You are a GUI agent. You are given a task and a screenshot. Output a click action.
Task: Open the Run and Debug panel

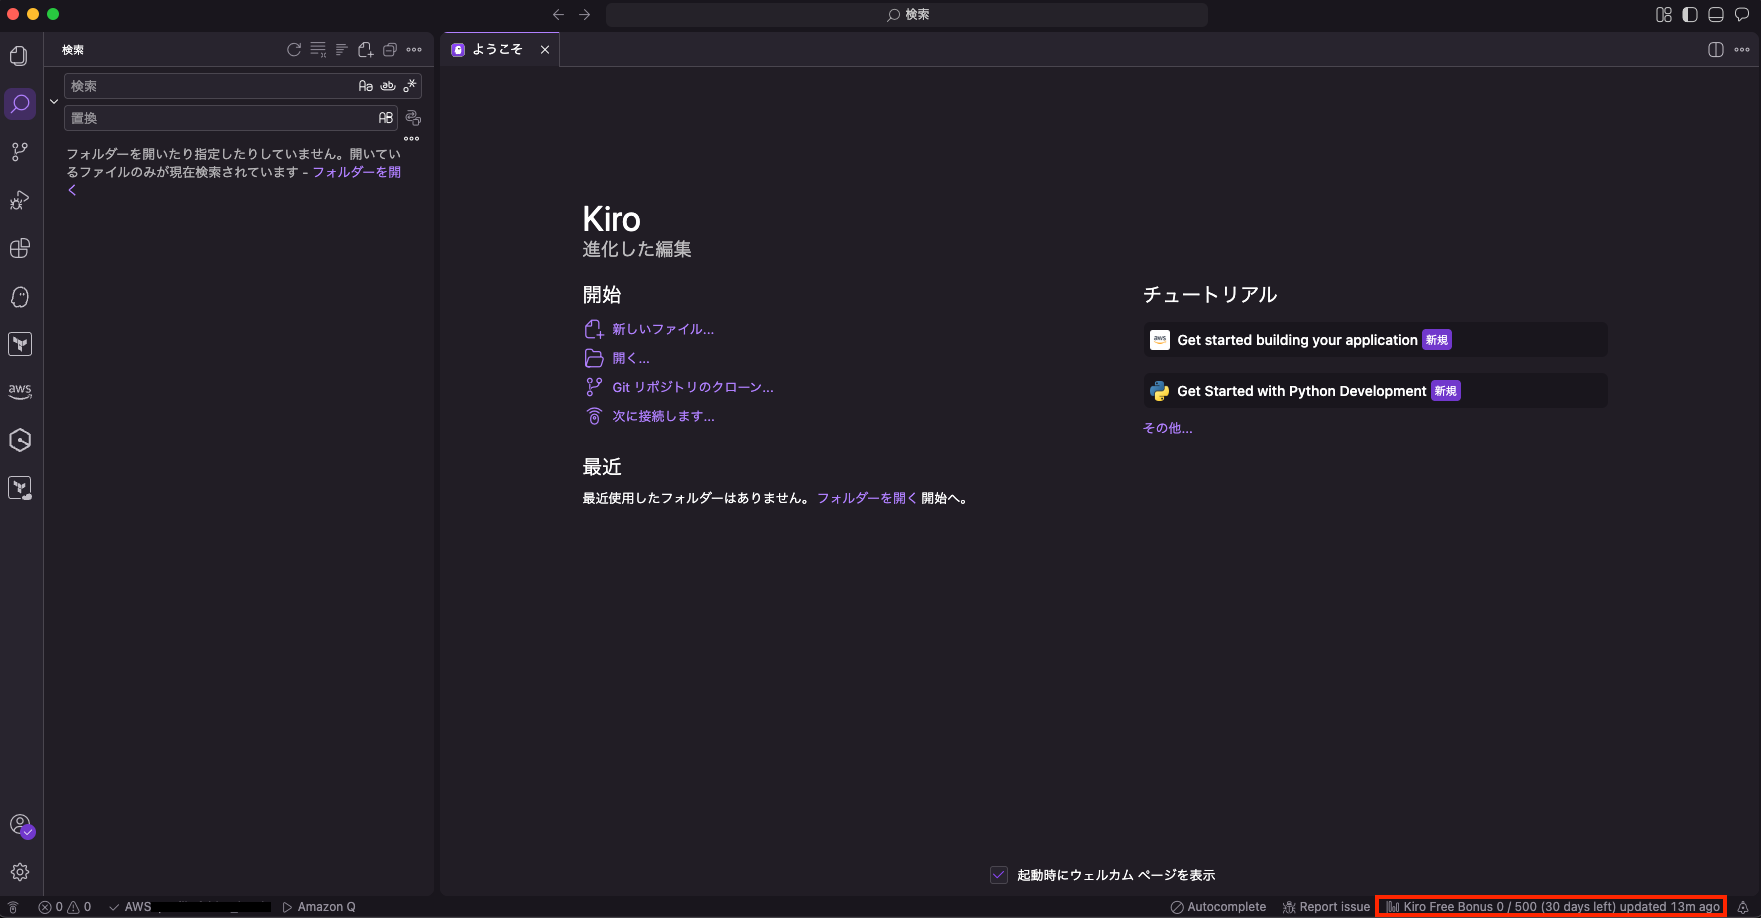20,200
